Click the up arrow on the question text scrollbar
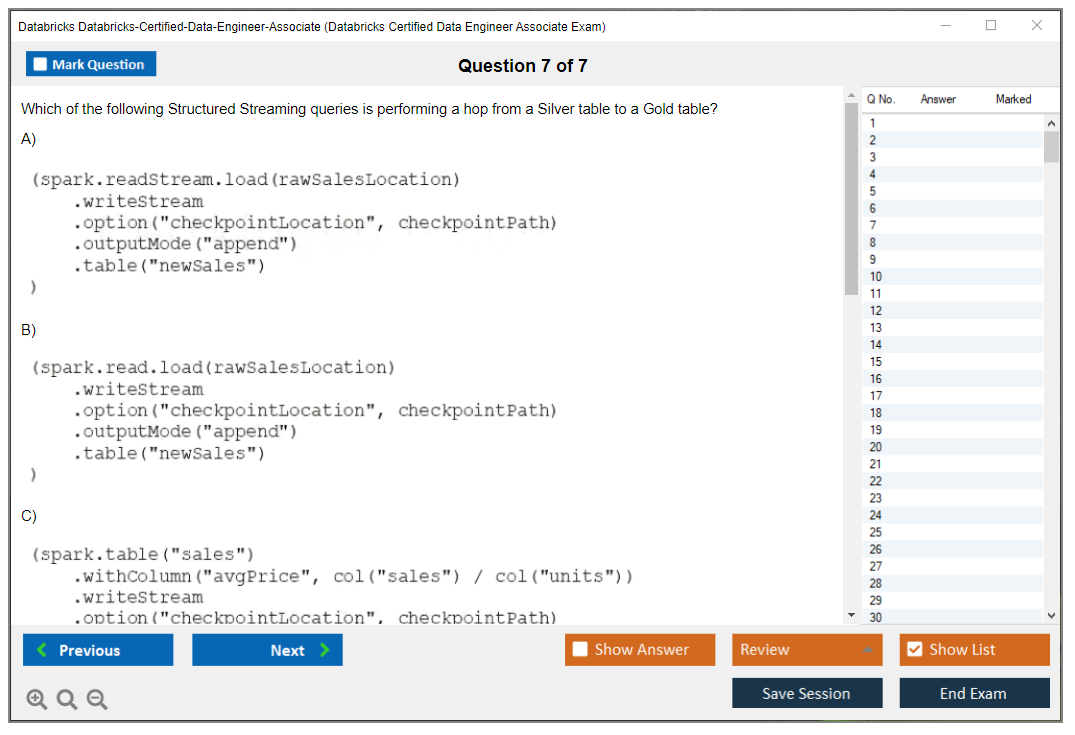The image size is (1075, 735). pyautogui.click(x=851, y=95)
